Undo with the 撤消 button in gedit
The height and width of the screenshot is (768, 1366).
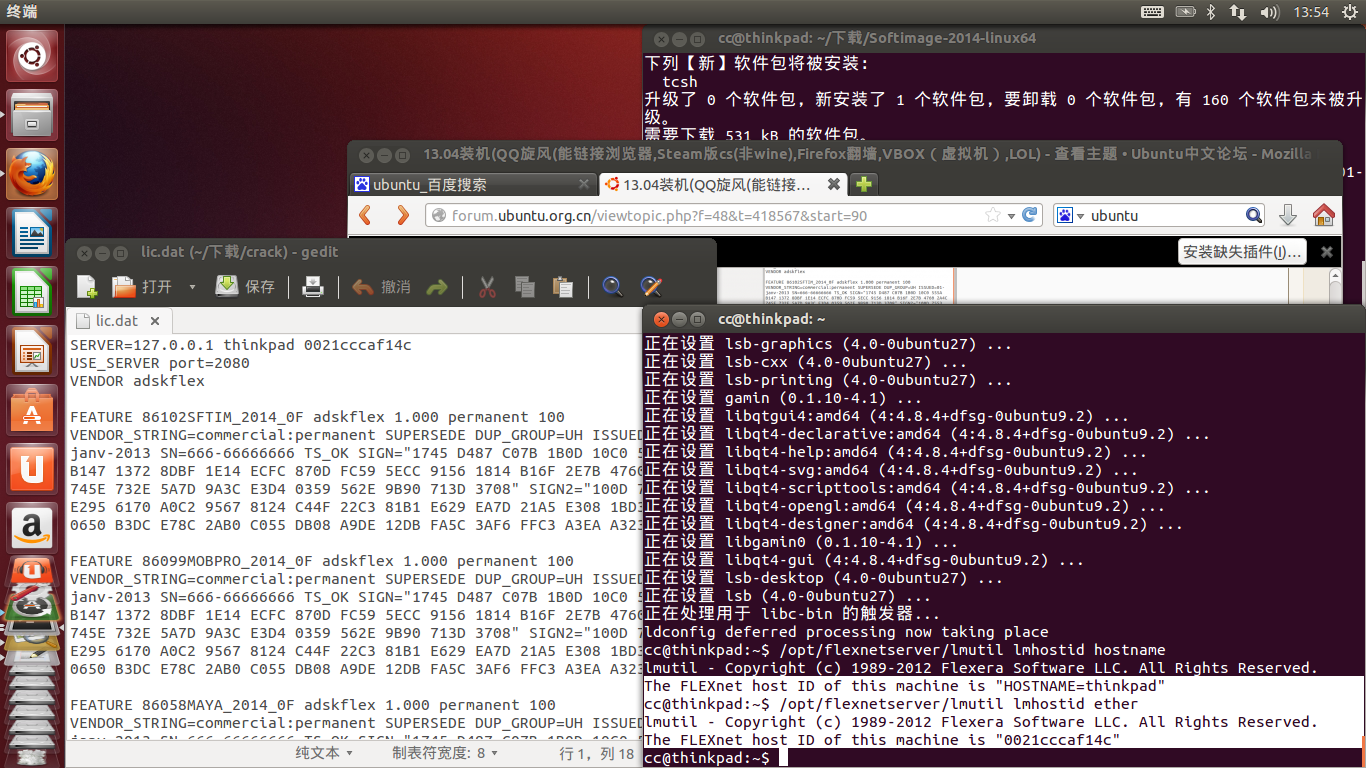(x=381, y=287)
